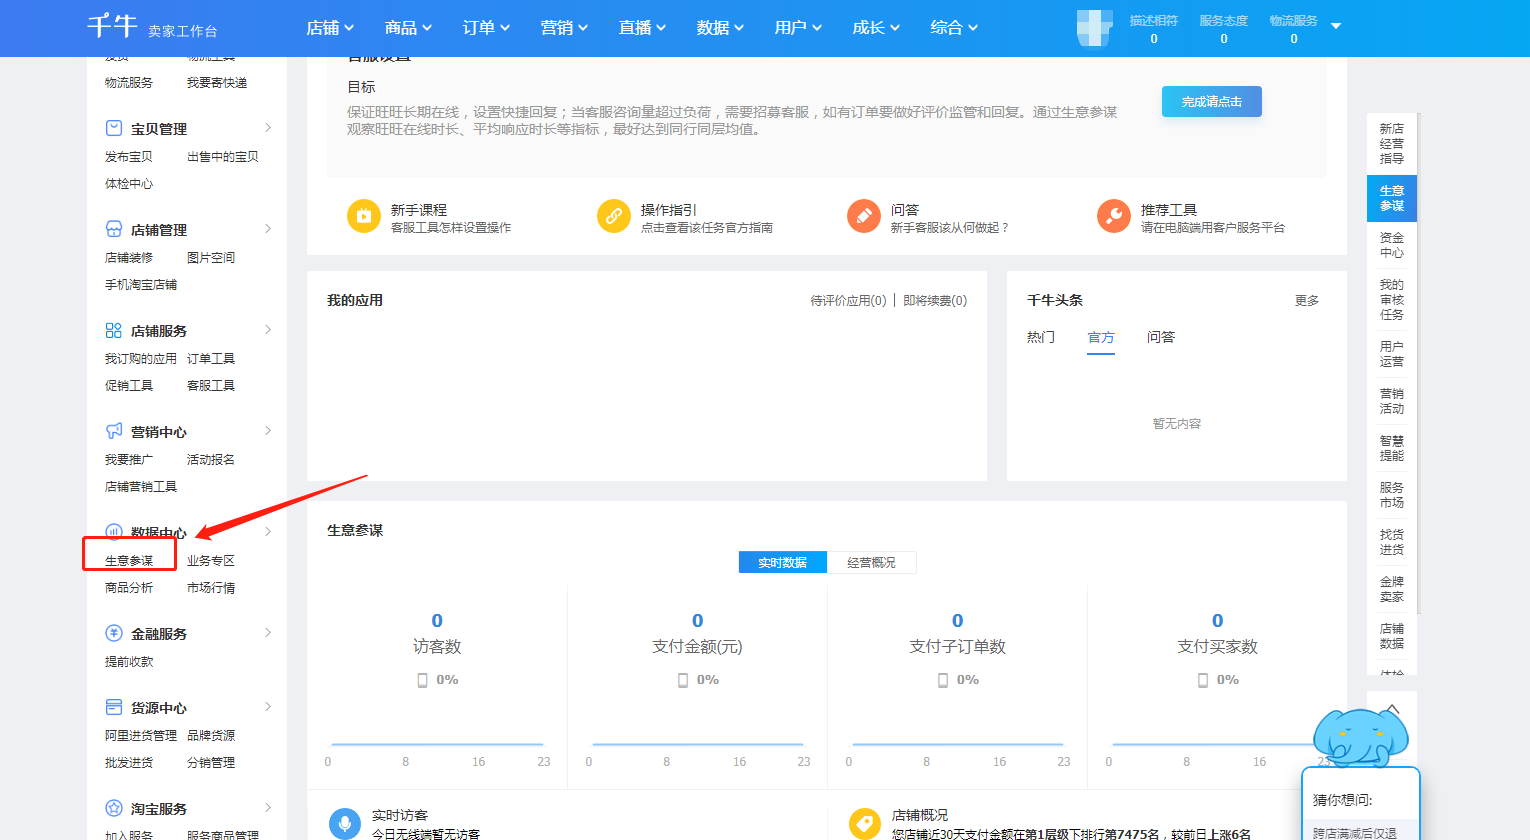Screen dimensions: 1530x840
Task: Select the 官方 news tab
Action: [1101, 337]
